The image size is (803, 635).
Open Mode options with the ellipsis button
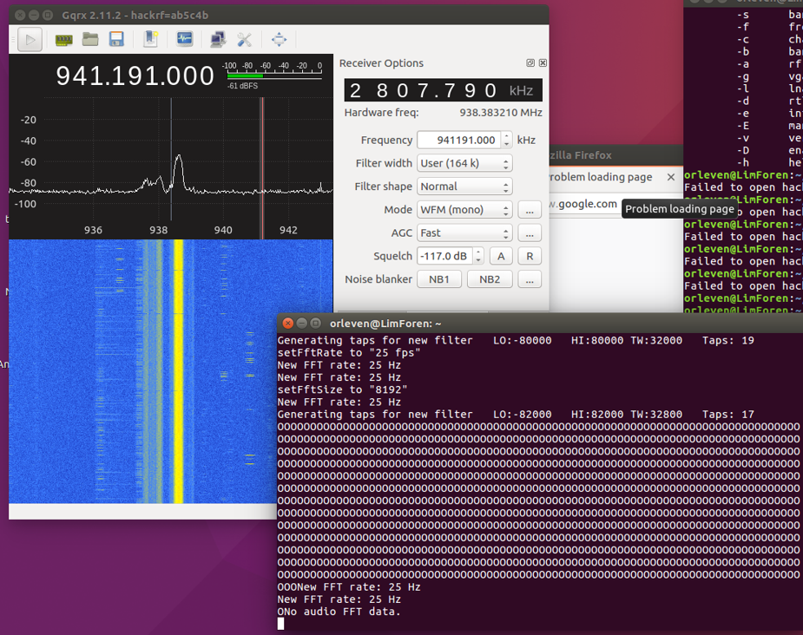pyautogui.click(x=530, y=209)
